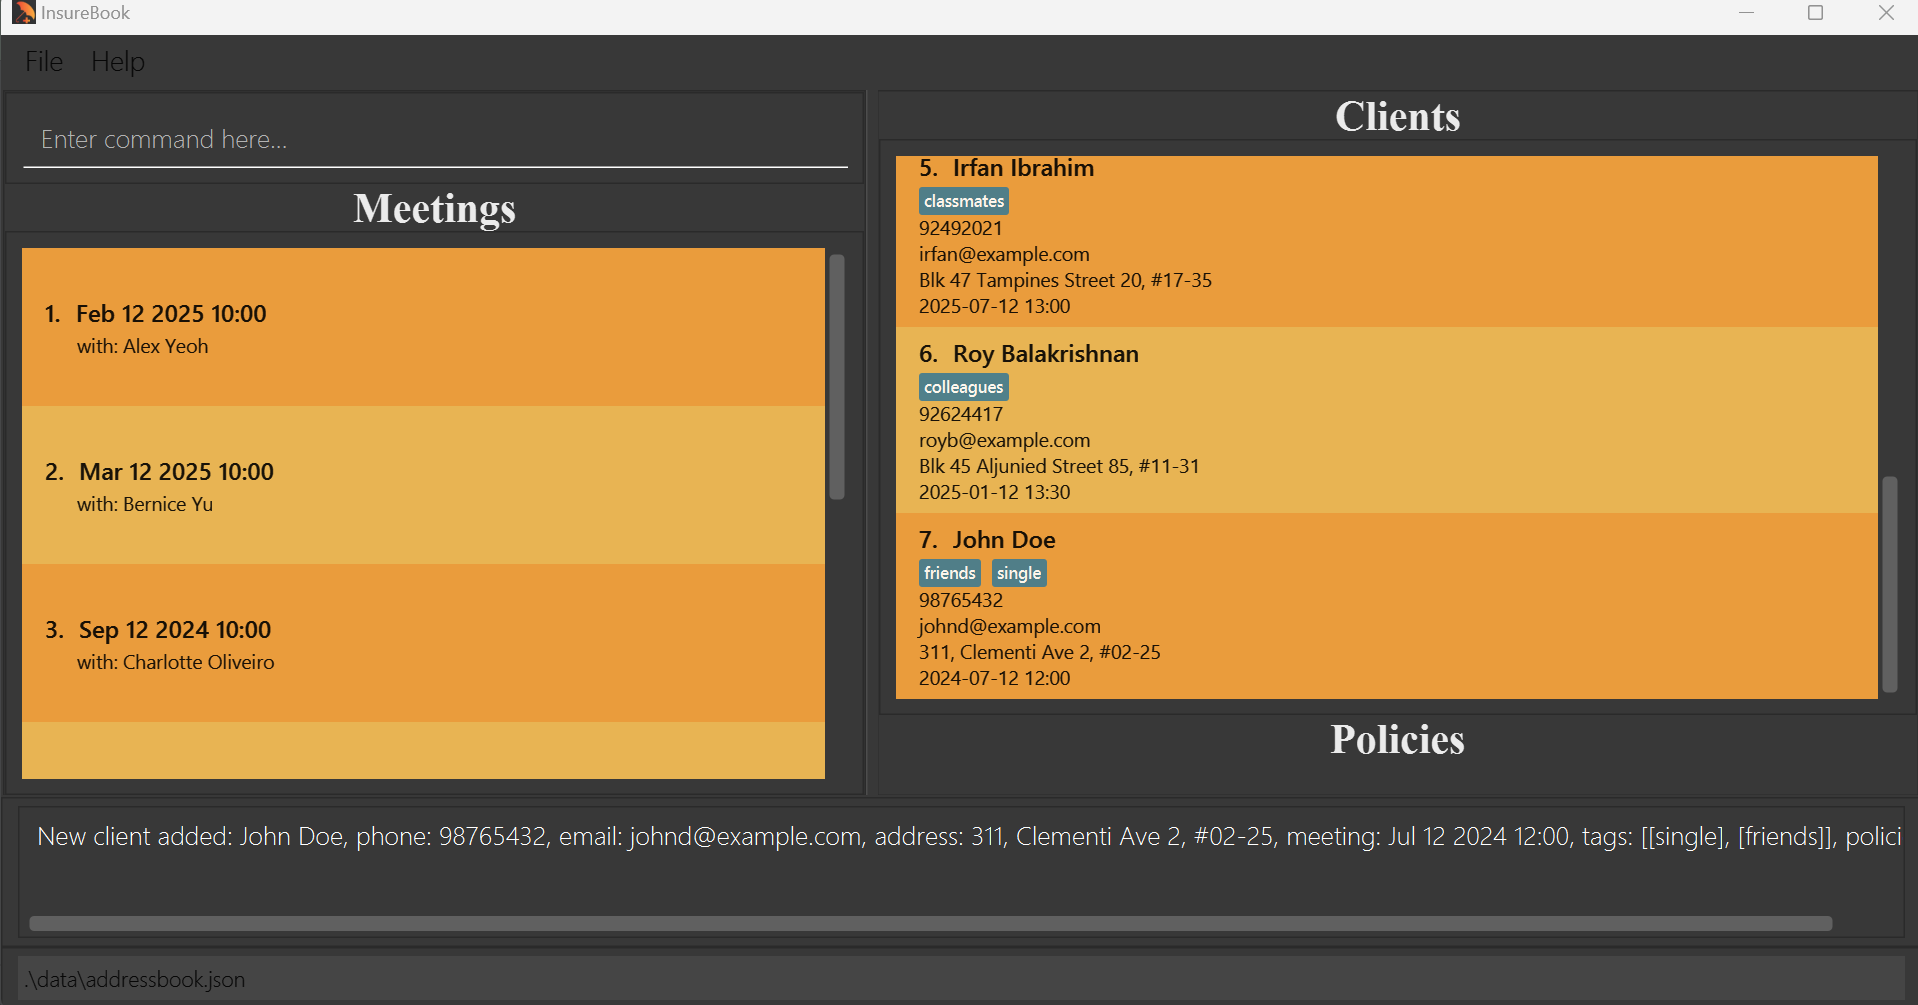Click the Policies panel header
This screenshot has width=1918, height=1005.
pyautogui.click(x=1396, y=740)
